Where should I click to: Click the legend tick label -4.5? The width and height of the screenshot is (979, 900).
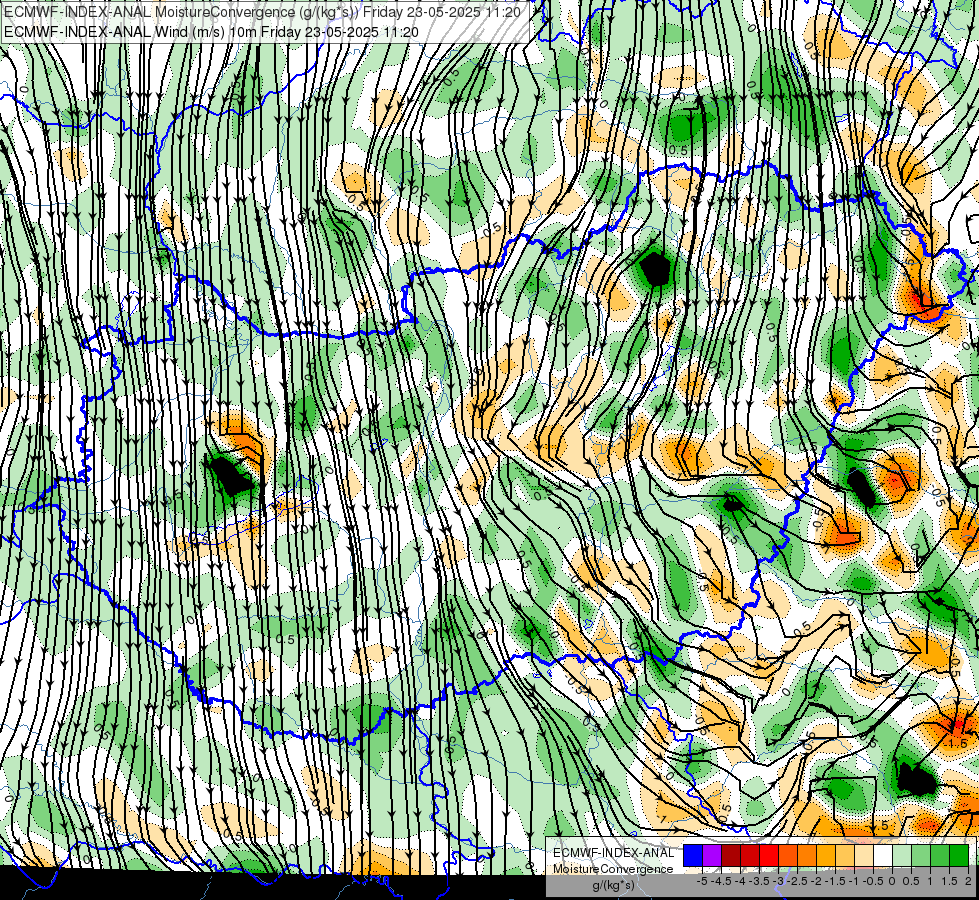coord(721,881)
